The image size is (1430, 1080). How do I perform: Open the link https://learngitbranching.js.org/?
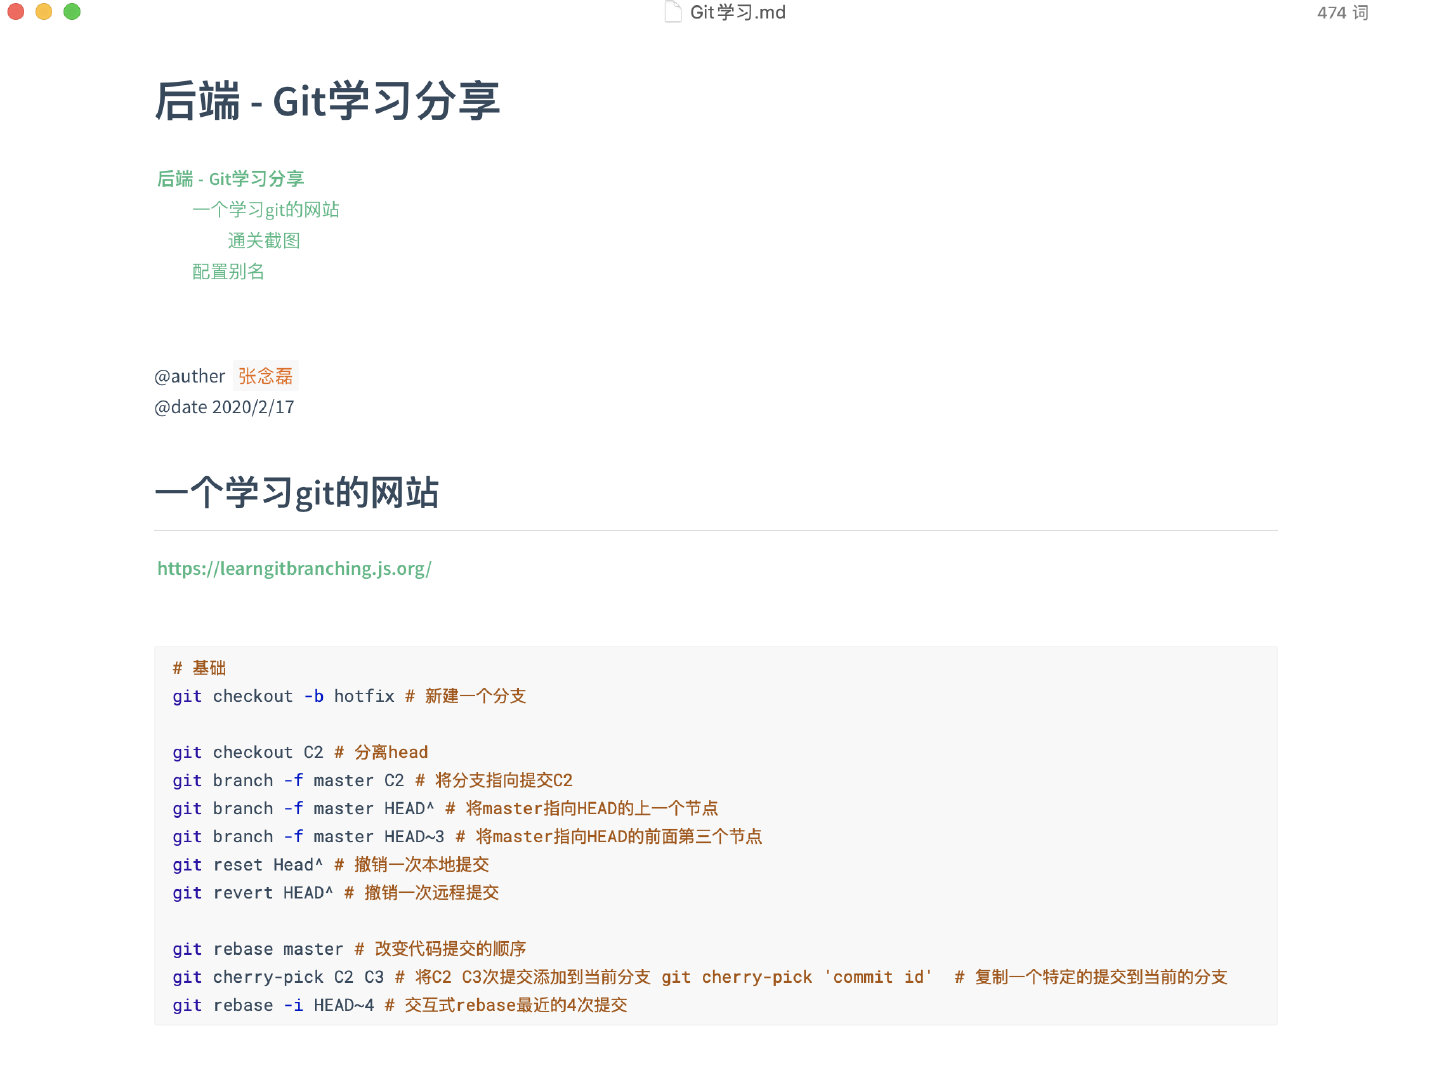coord(294,568)
